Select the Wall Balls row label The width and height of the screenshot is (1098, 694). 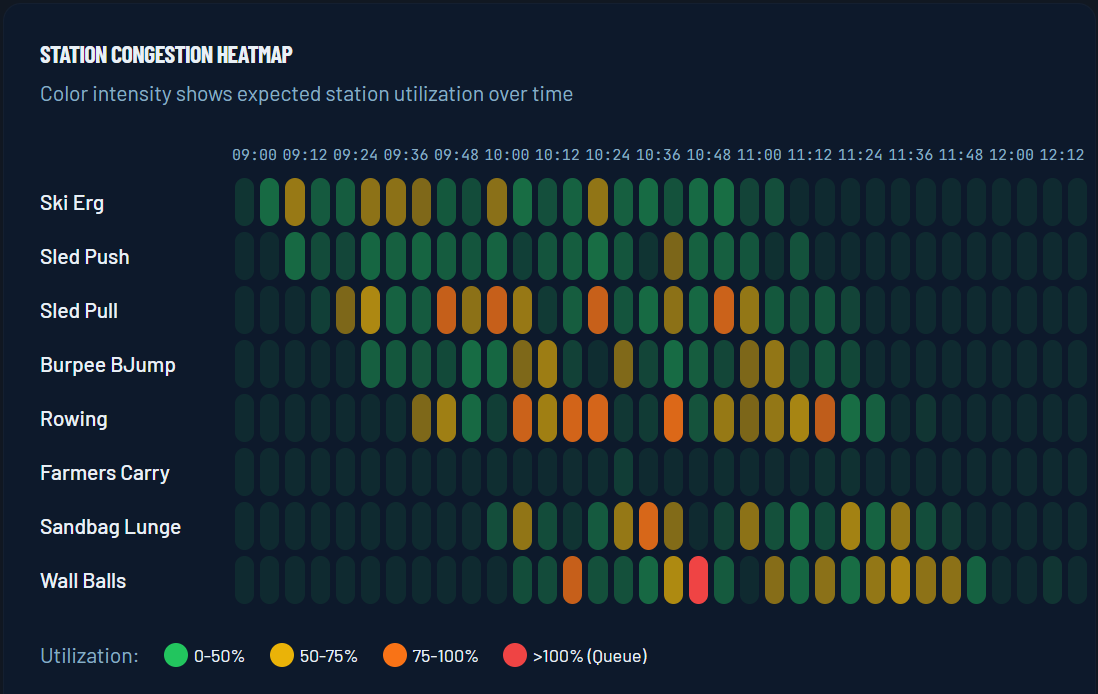click(x=83, y=581)
